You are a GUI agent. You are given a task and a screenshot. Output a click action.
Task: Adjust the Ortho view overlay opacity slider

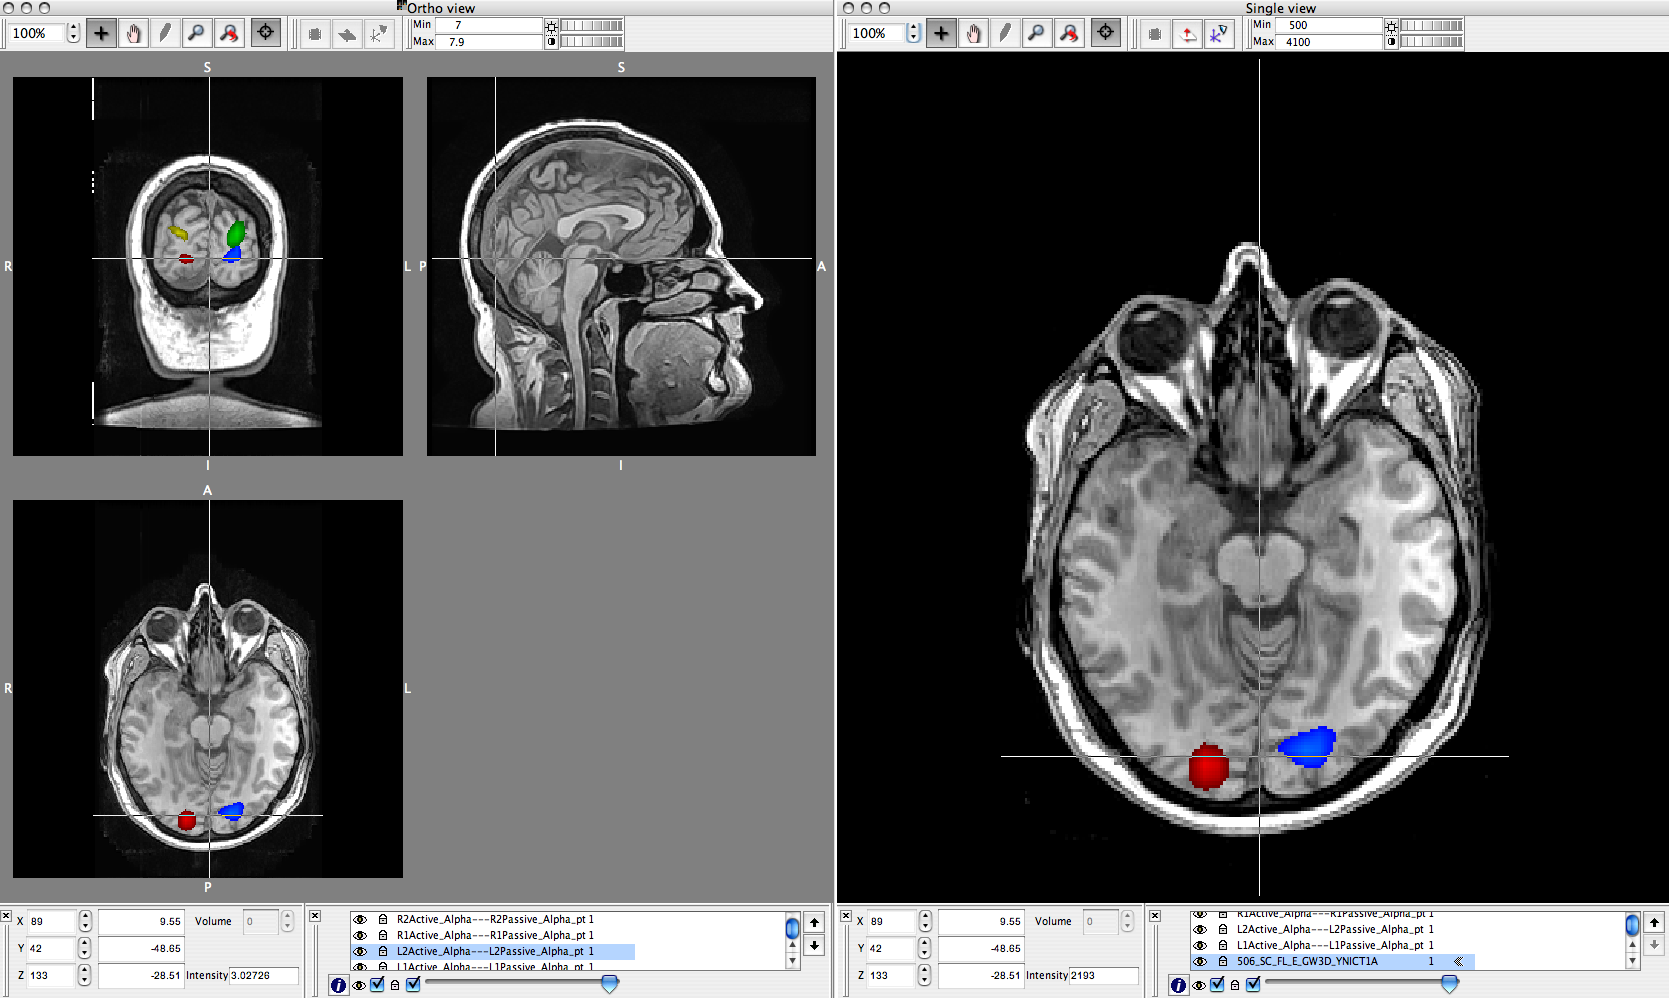pos(609,984)
